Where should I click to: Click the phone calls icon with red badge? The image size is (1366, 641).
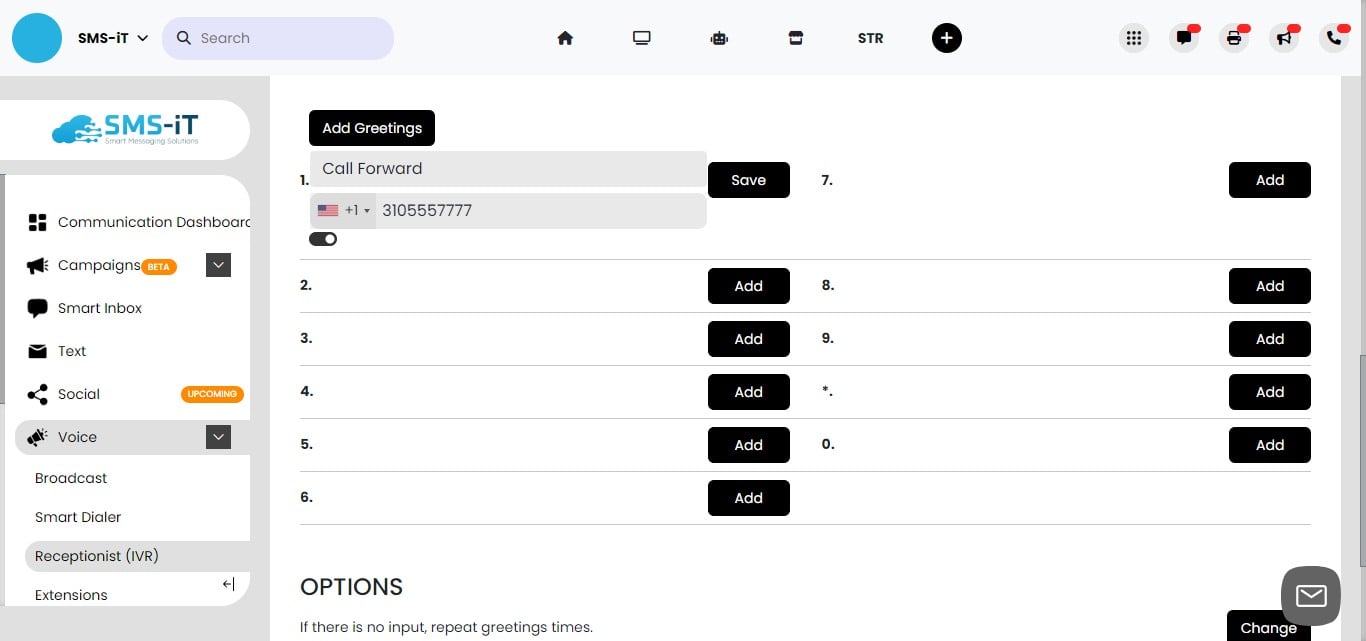click(x=1333, y=37)
